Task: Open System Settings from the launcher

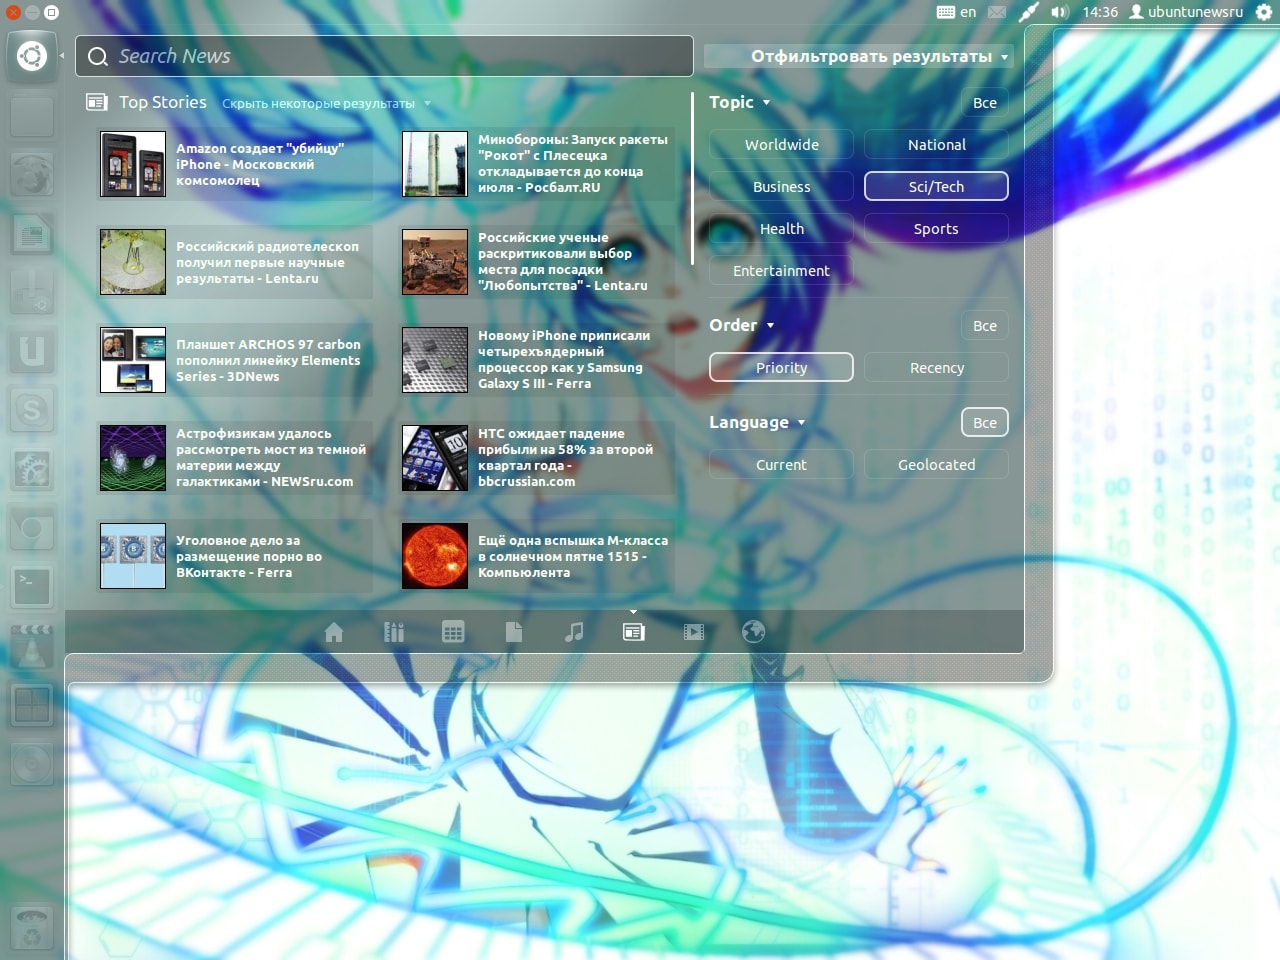Action: [32, 469]
